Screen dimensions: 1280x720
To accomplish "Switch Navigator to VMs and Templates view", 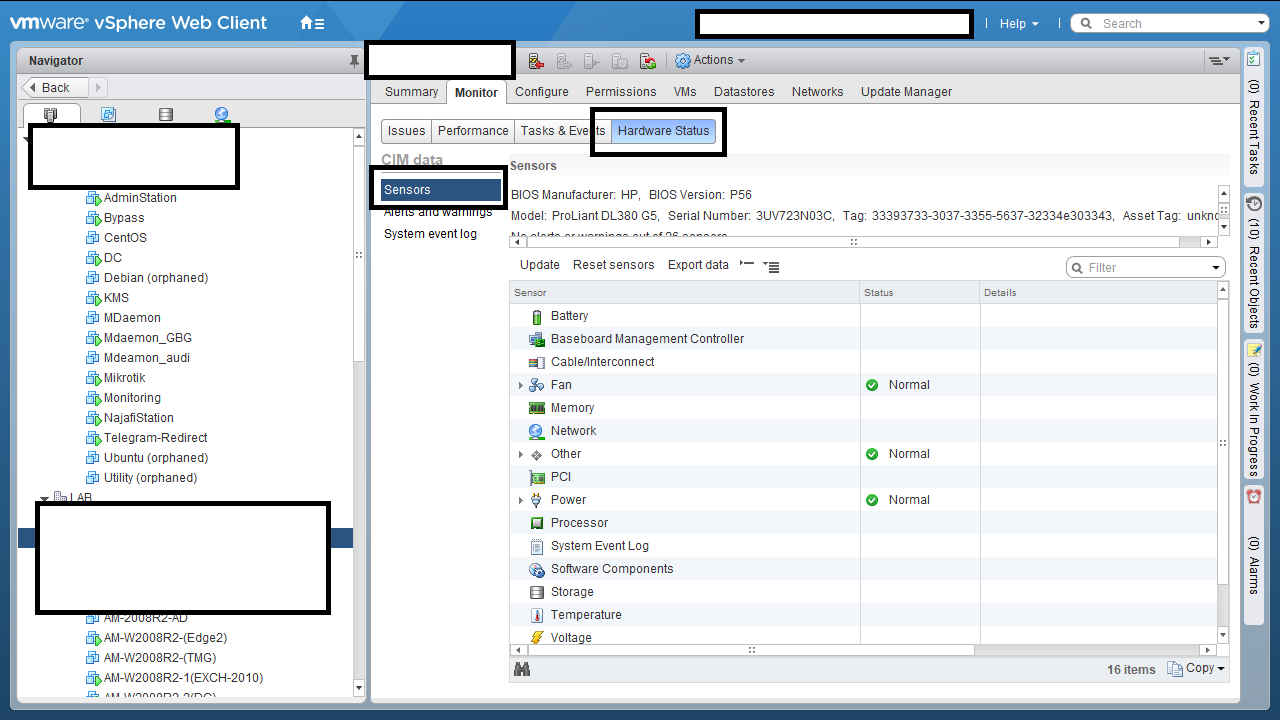I will (x=109, y=115).
